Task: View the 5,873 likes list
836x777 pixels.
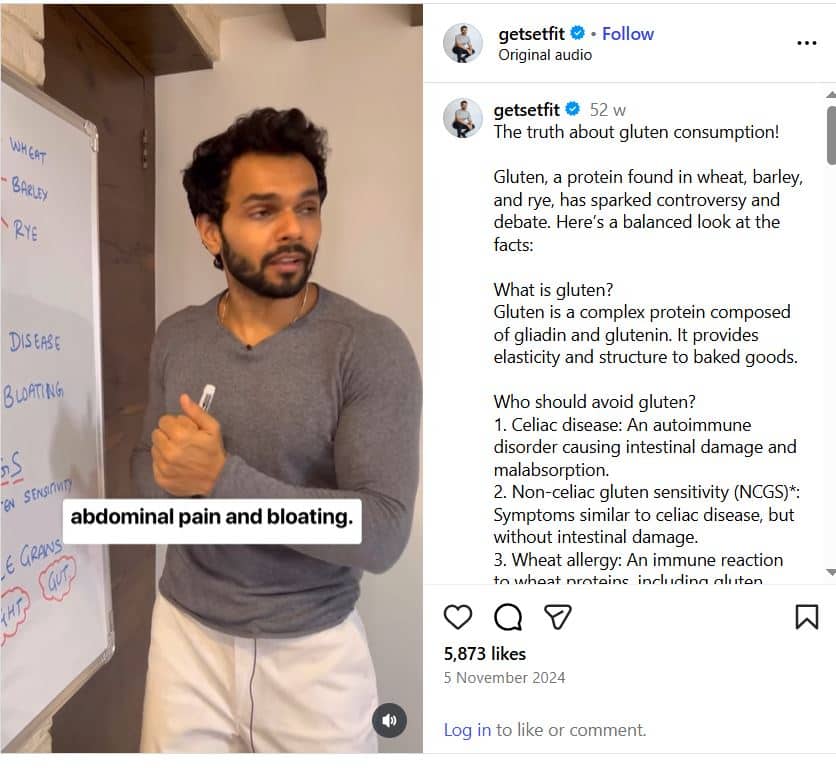Action: tap(485, 654)
